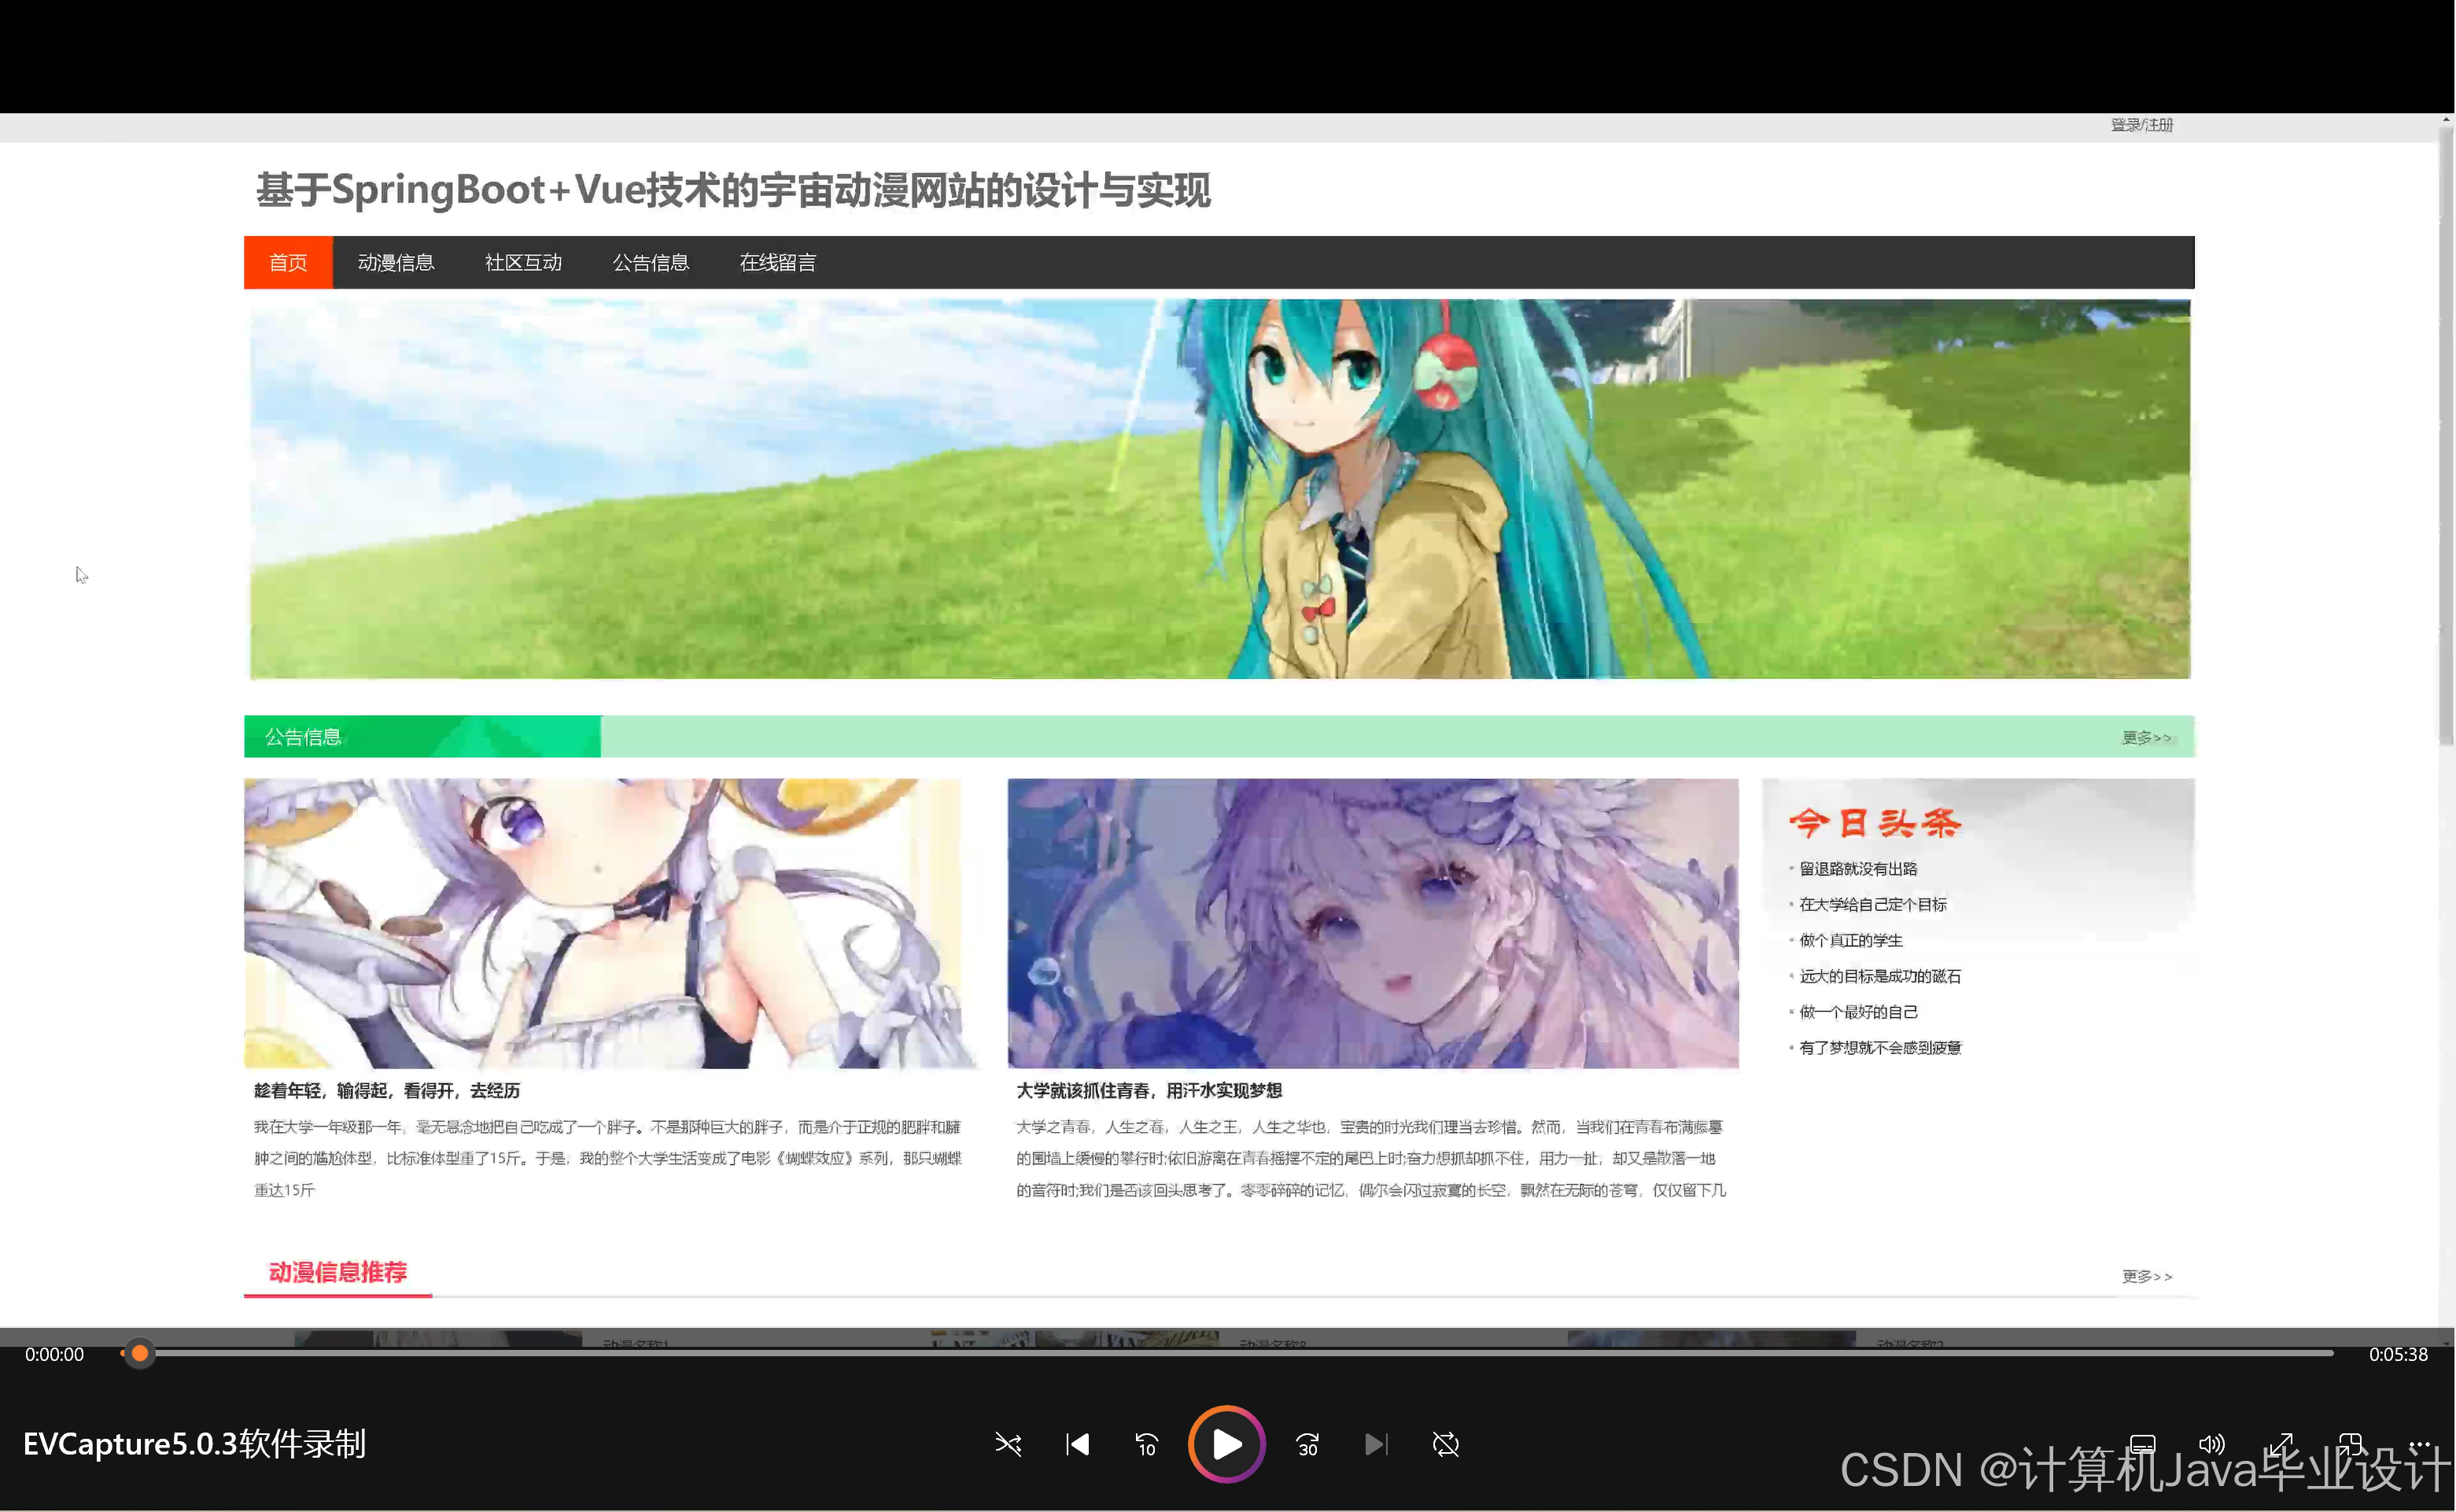Skip back 10 seconds
2456x1512 pixels.
1147,1444
